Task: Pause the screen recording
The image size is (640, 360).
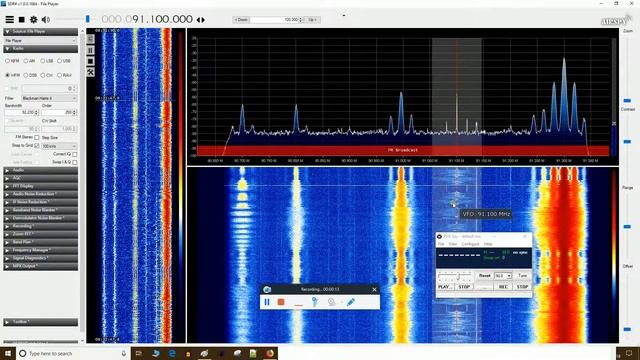Action: [267, 302]
